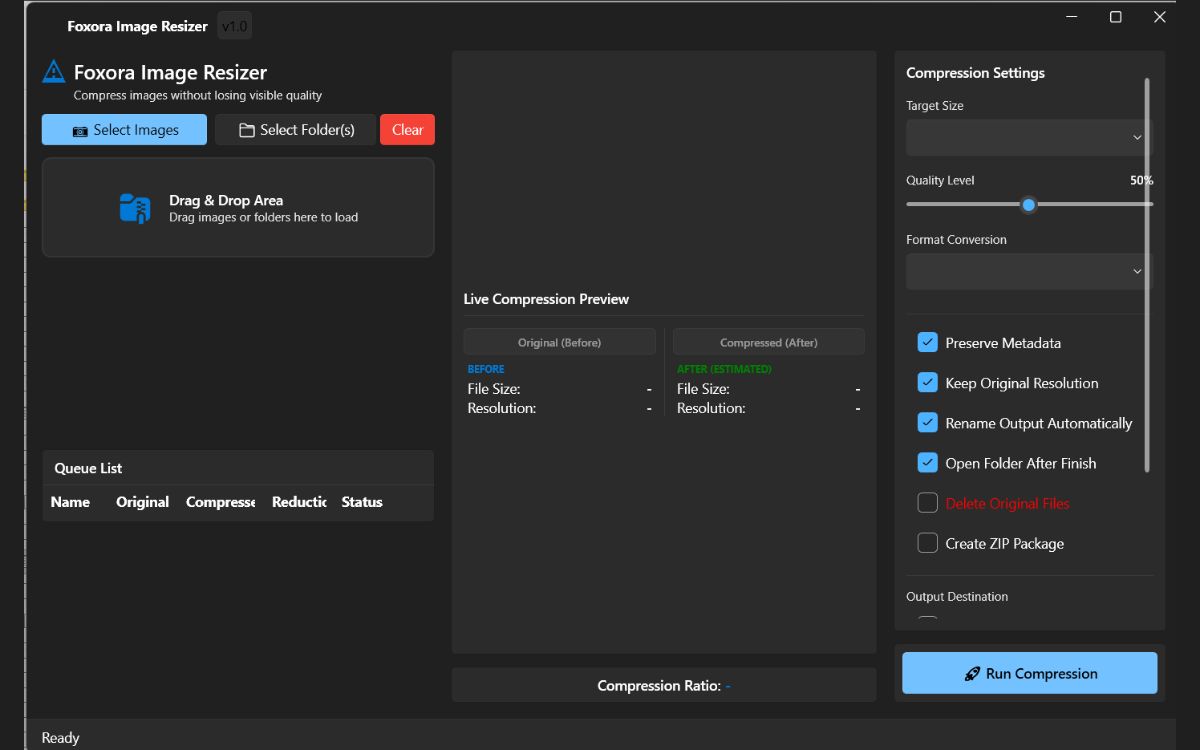Screen dimensions: 1200x750
Task: Click the Queue List heading
Action: pos(88,468)
